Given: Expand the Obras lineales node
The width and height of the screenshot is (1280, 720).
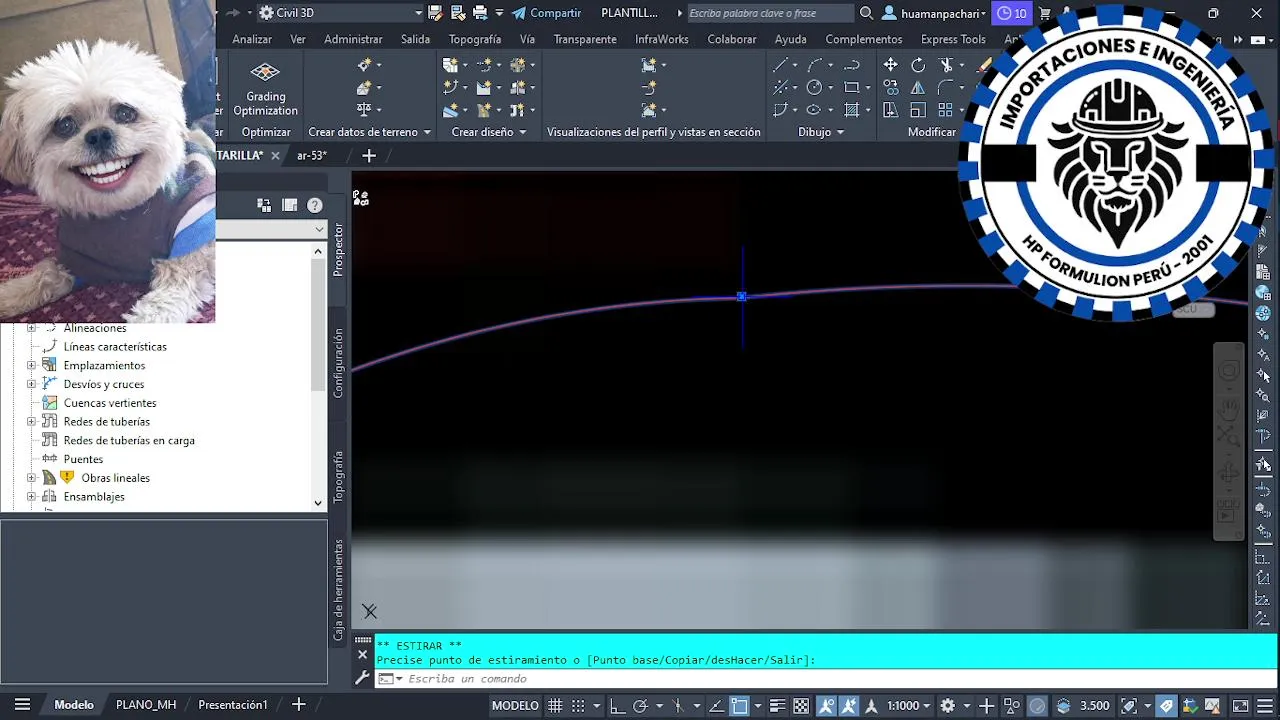Looking at the screenshot, I should tap(31, 478).
